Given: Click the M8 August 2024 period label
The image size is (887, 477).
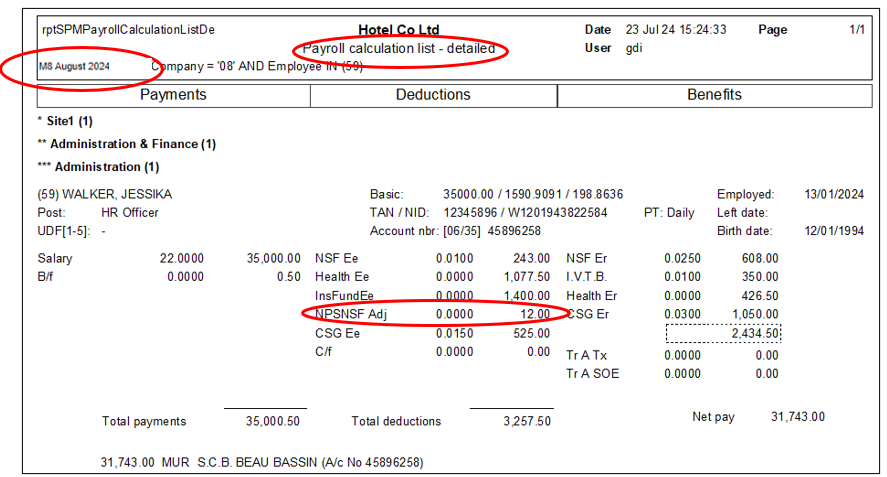Looking at the screenshot, I should tap(75, 66).
